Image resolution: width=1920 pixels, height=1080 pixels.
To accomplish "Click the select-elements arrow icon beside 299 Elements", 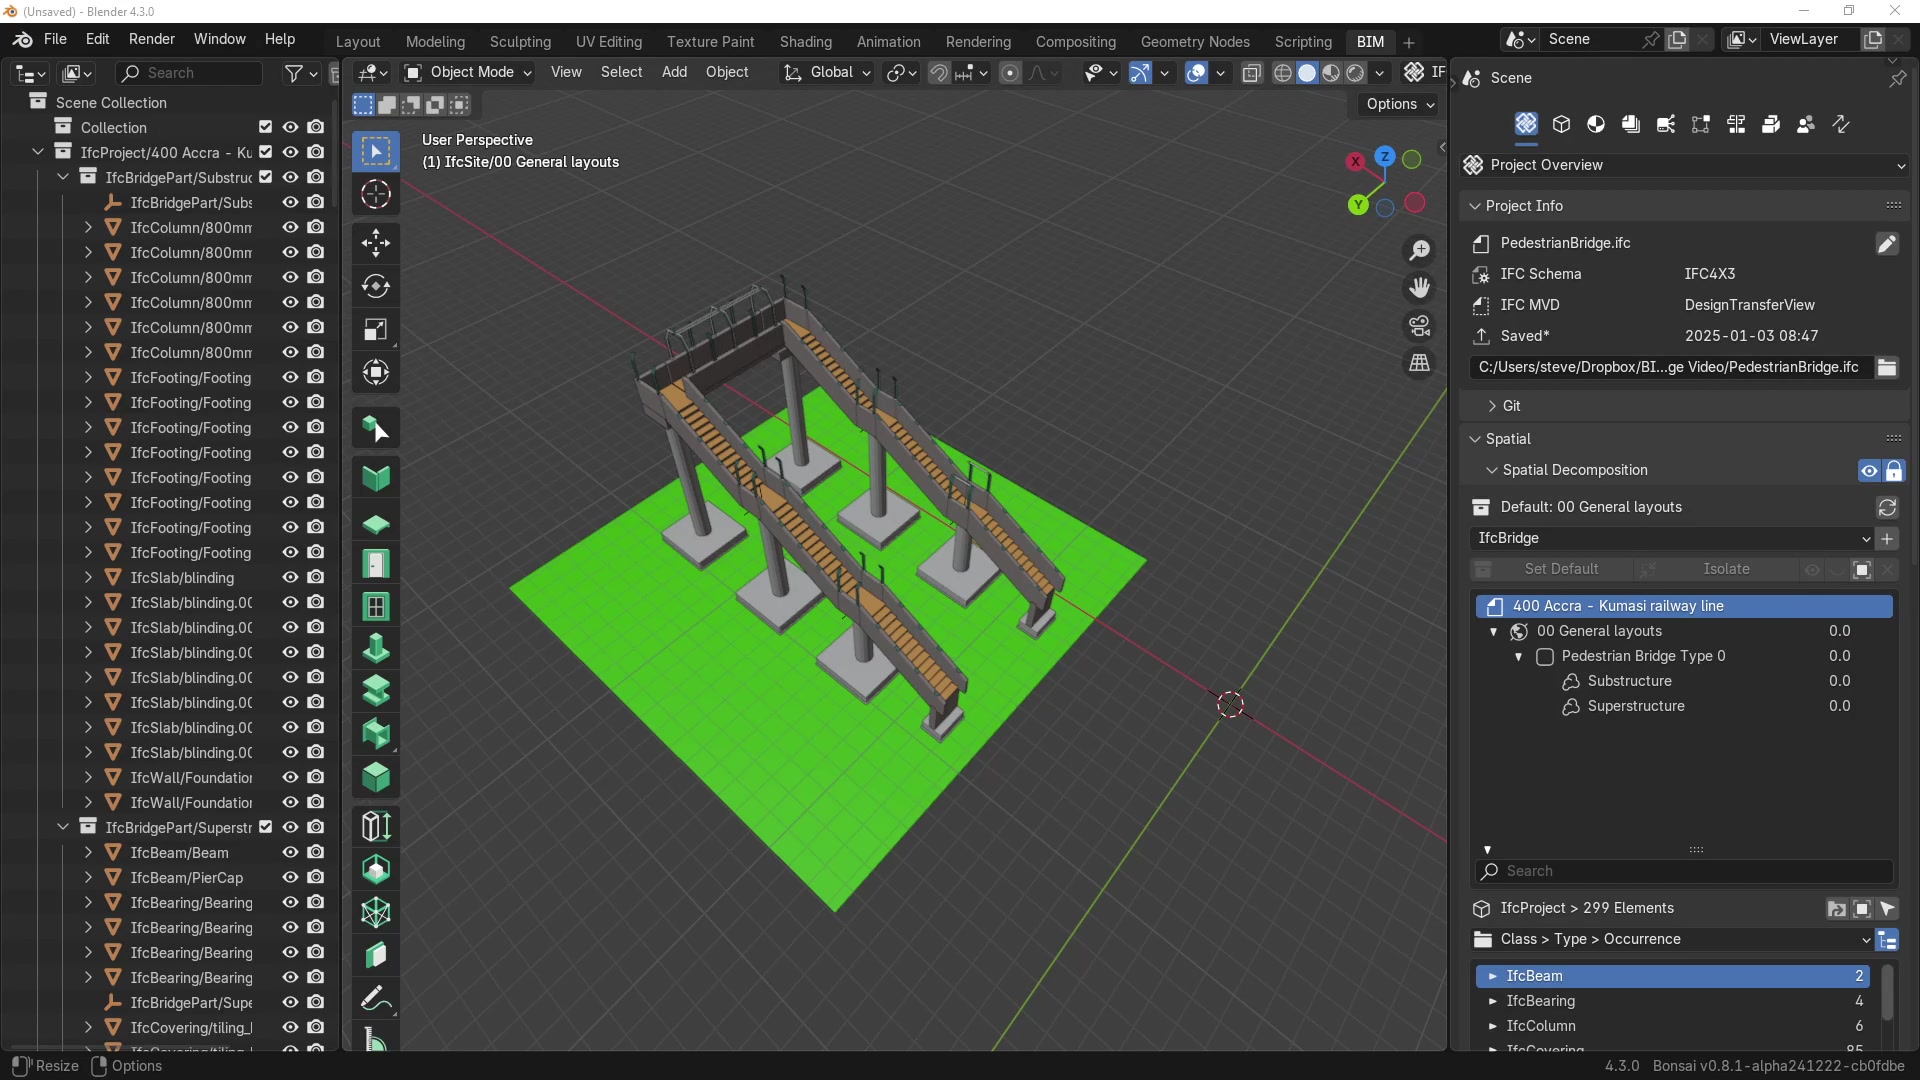I will (x=1887, y=909).
